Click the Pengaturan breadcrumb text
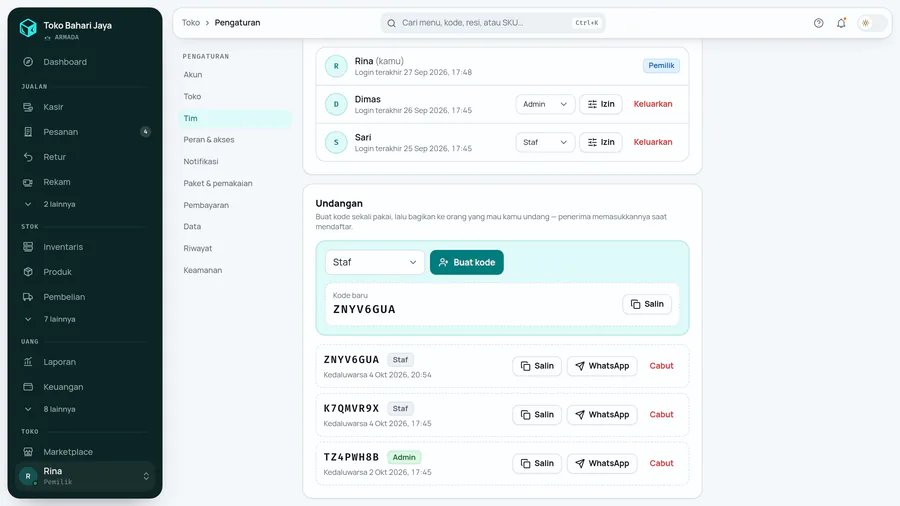900x506 pixels. click(237, 23)
